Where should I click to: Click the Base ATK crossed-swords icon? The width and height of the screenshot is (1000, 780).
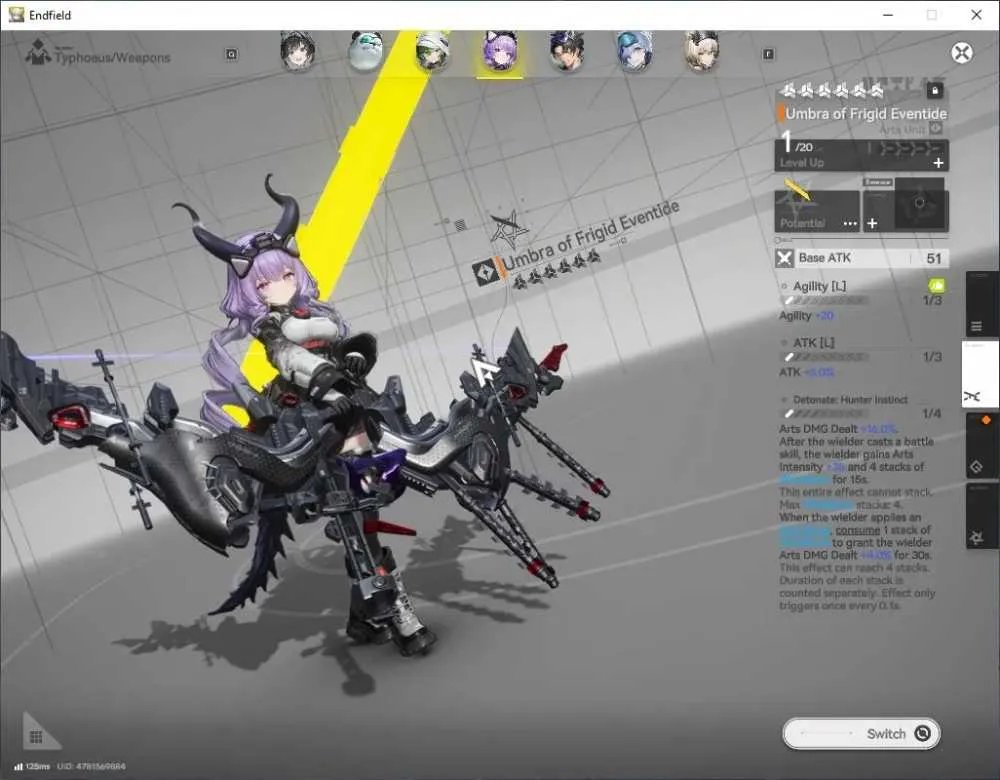point(784,258)
